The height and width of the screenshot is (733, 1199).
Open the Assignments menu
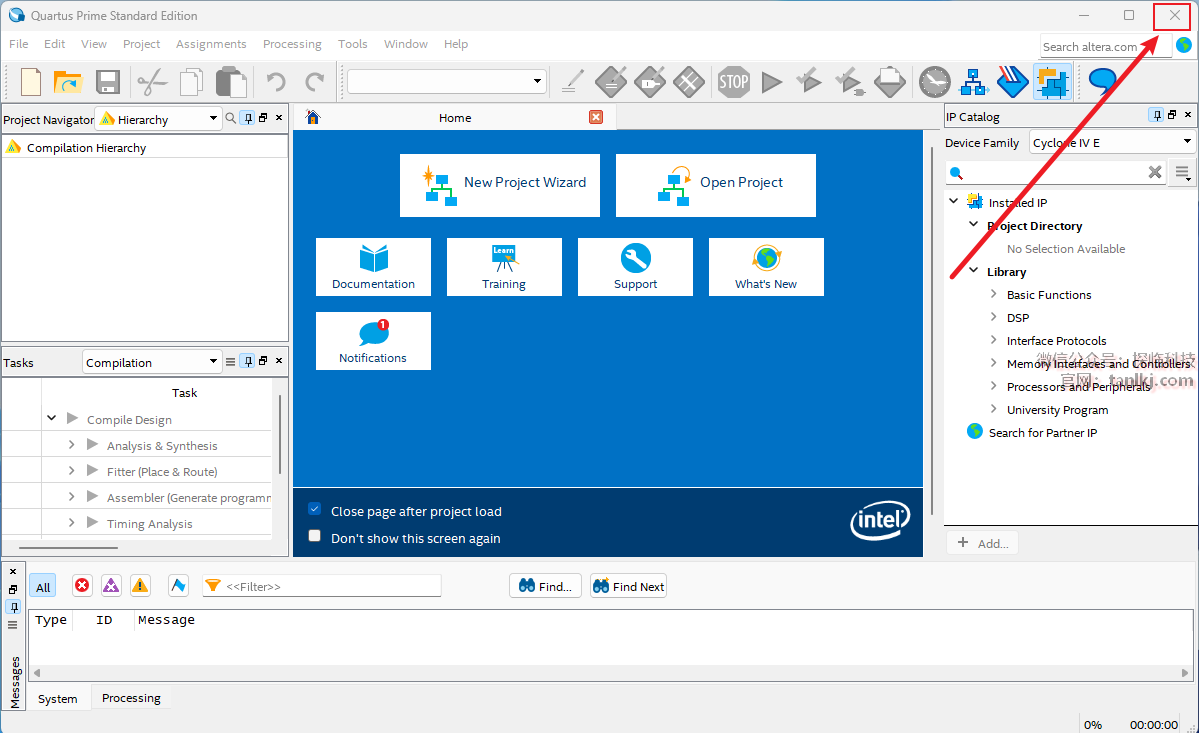[211, 44]
